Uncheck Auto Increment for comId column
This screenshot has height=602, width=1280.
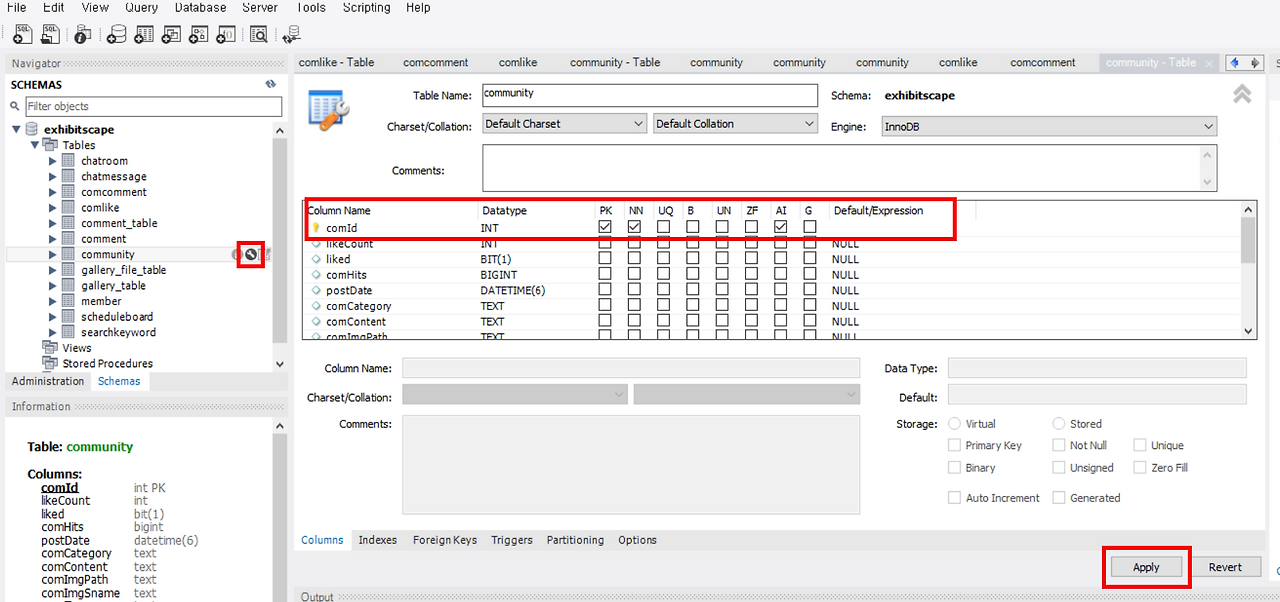coord(781,227)
